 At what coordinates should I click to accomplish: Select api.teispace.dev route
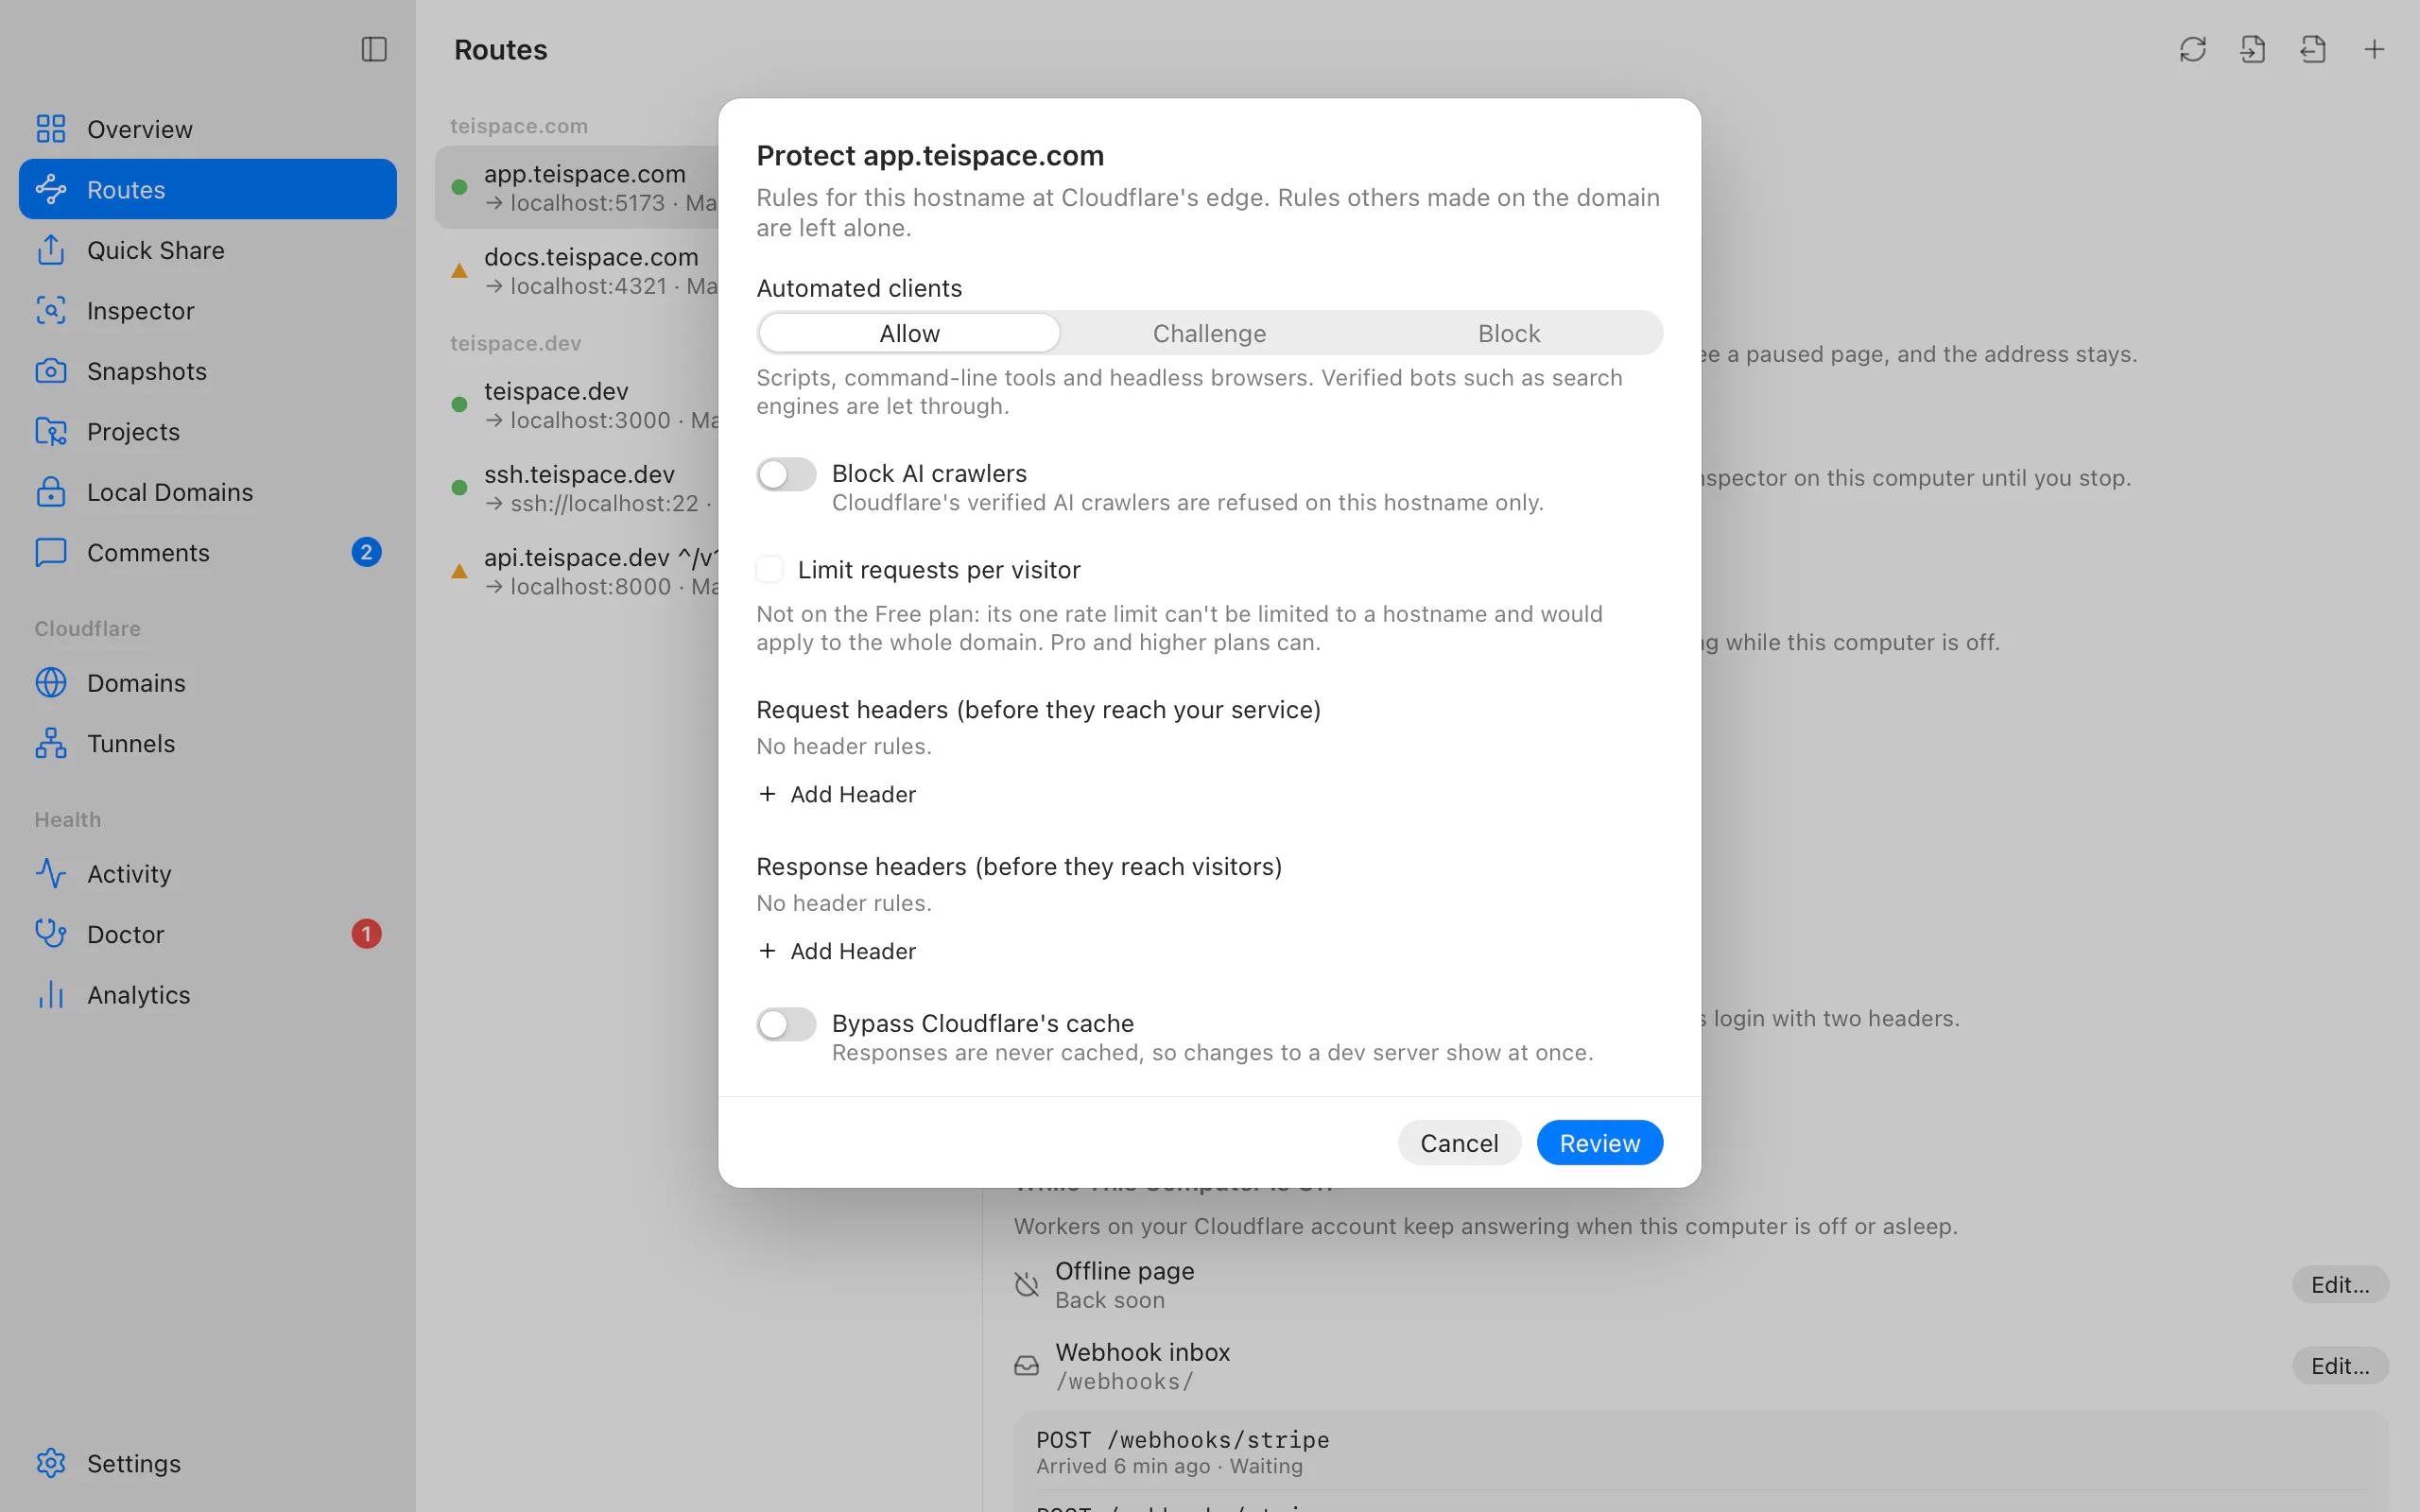pyautogui.click(x=577, y=571)
